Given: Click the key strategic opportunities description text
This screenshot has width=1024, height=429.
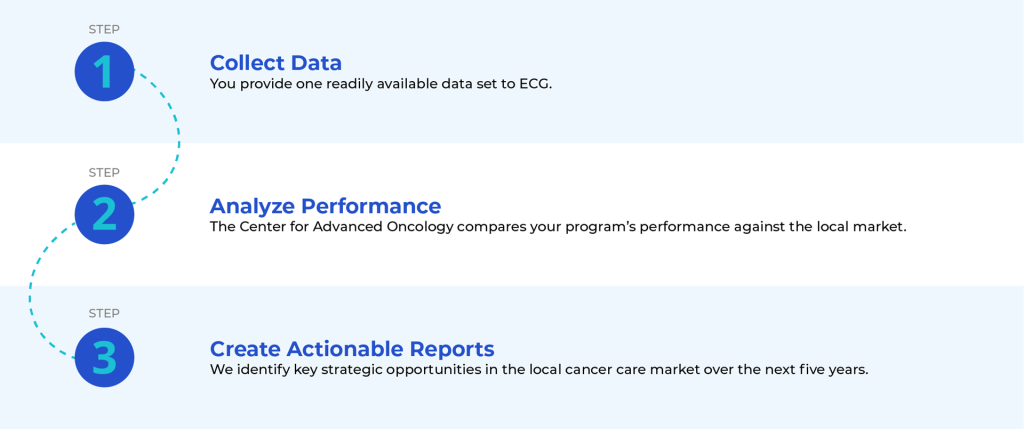Looking at the screenshot, I should point(539,370).
